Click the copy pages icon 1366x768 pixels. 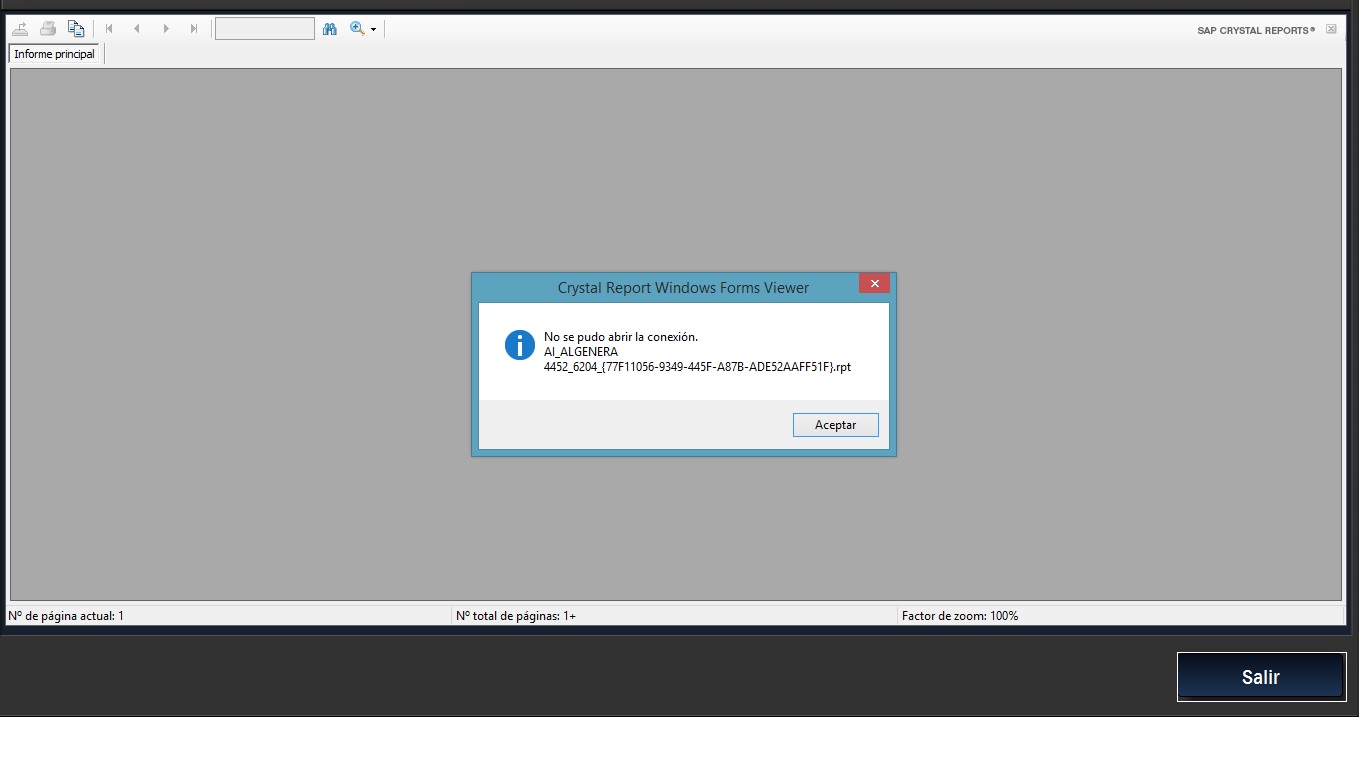tap(76, 29)
